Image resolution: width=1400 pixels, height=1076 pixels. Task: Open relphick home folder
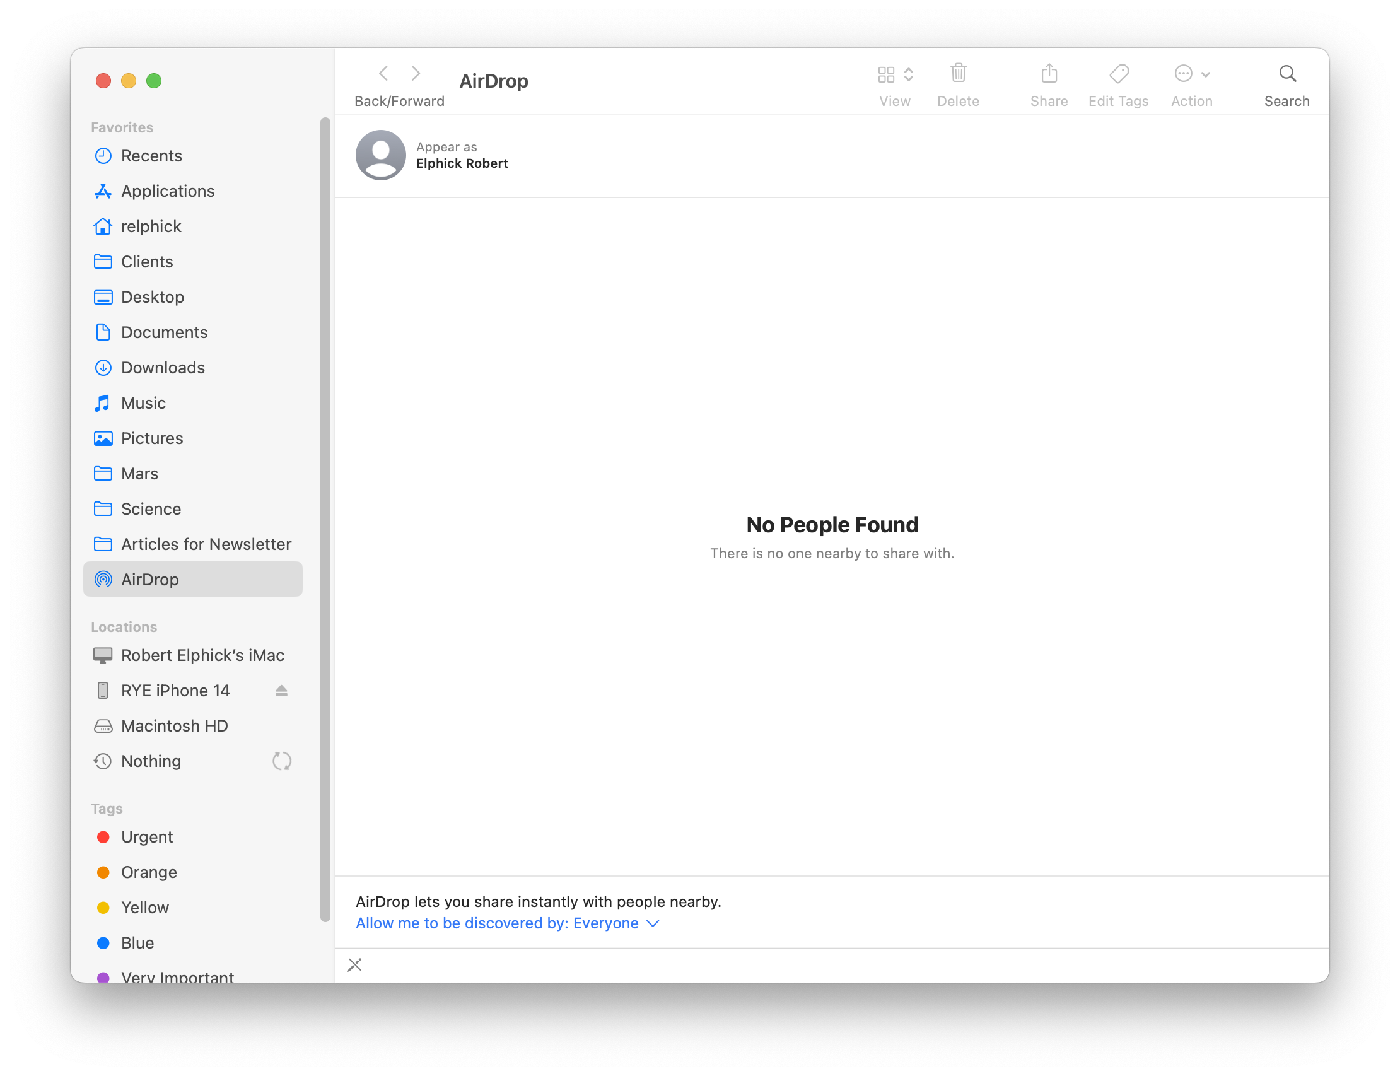[193, 226]
